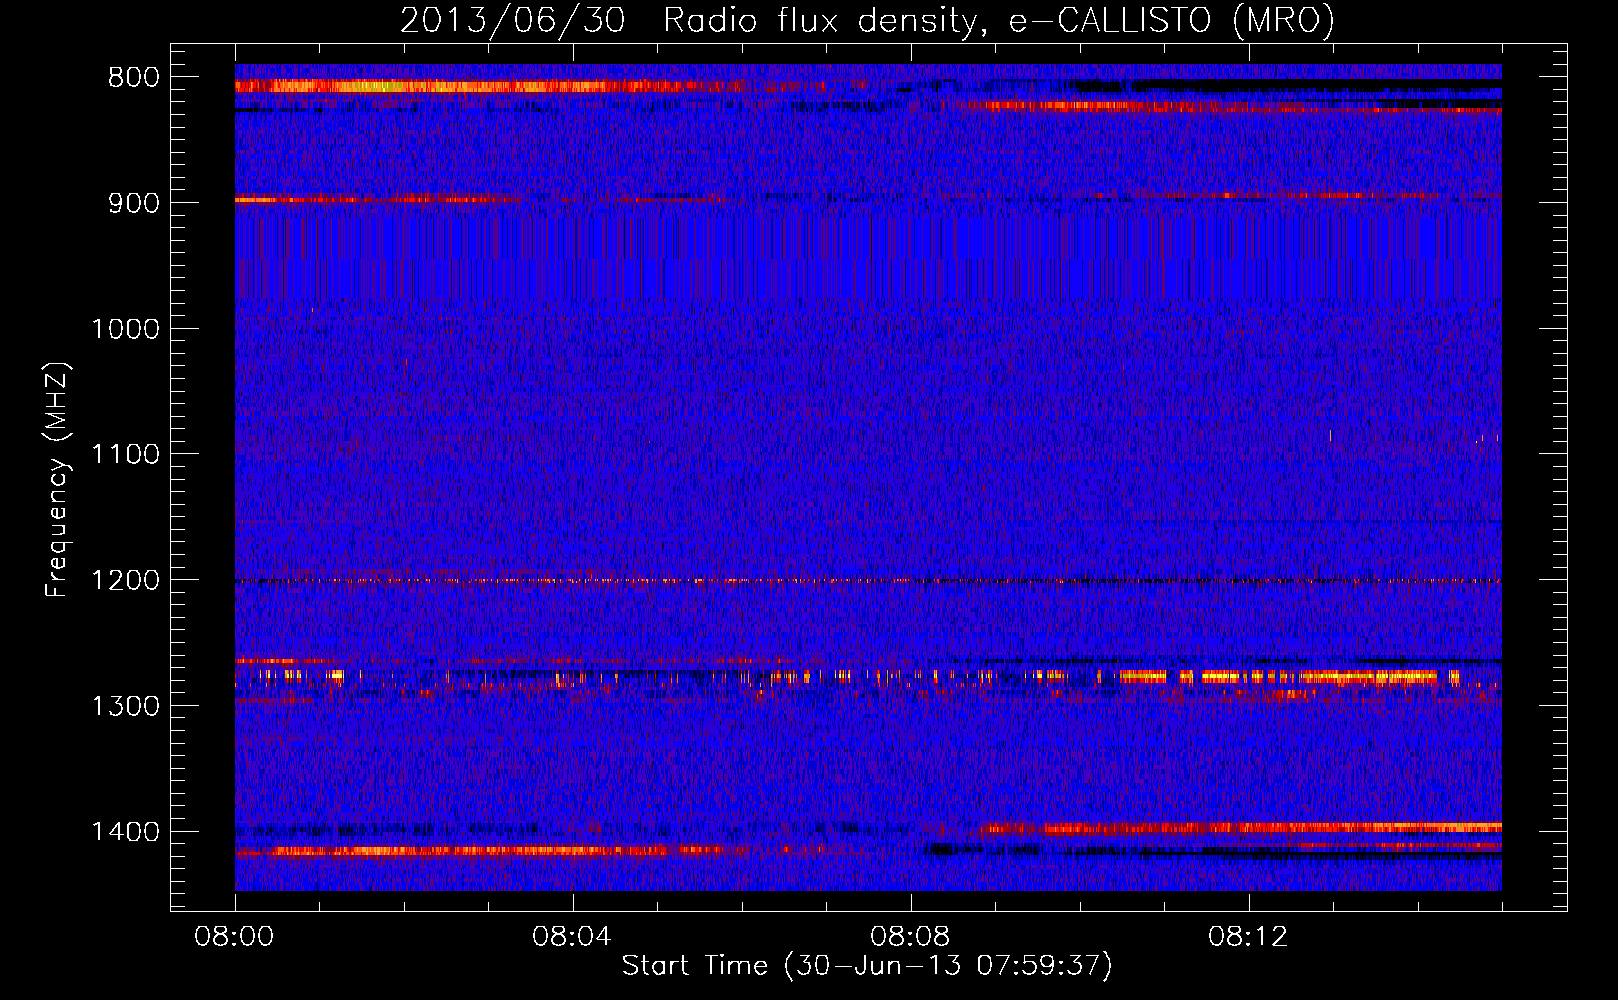The image size is (1618, 1000).
Task: Click the 08:00 time tick label
Action: pyautogui.click(x=235, y=937)
